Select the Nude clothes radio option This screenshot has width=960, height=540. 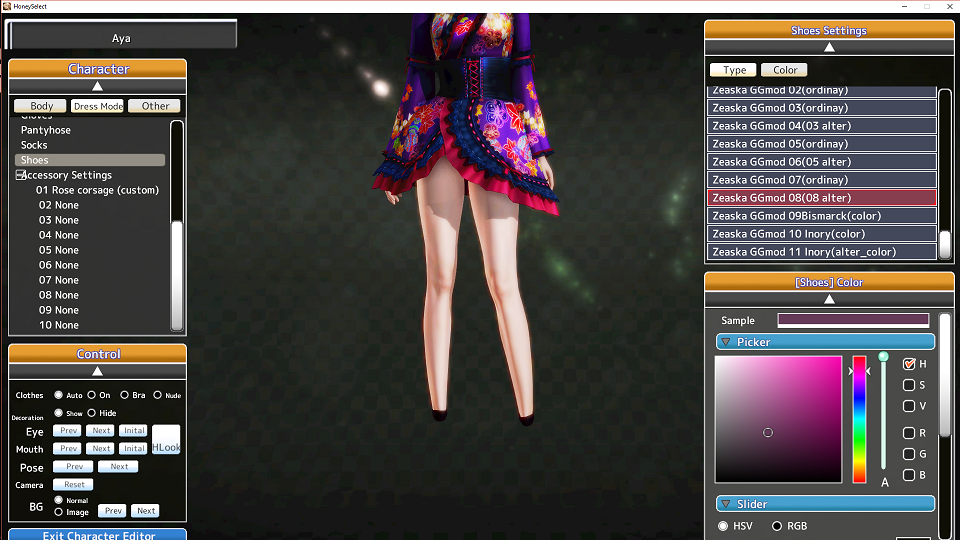pos(157,395)
